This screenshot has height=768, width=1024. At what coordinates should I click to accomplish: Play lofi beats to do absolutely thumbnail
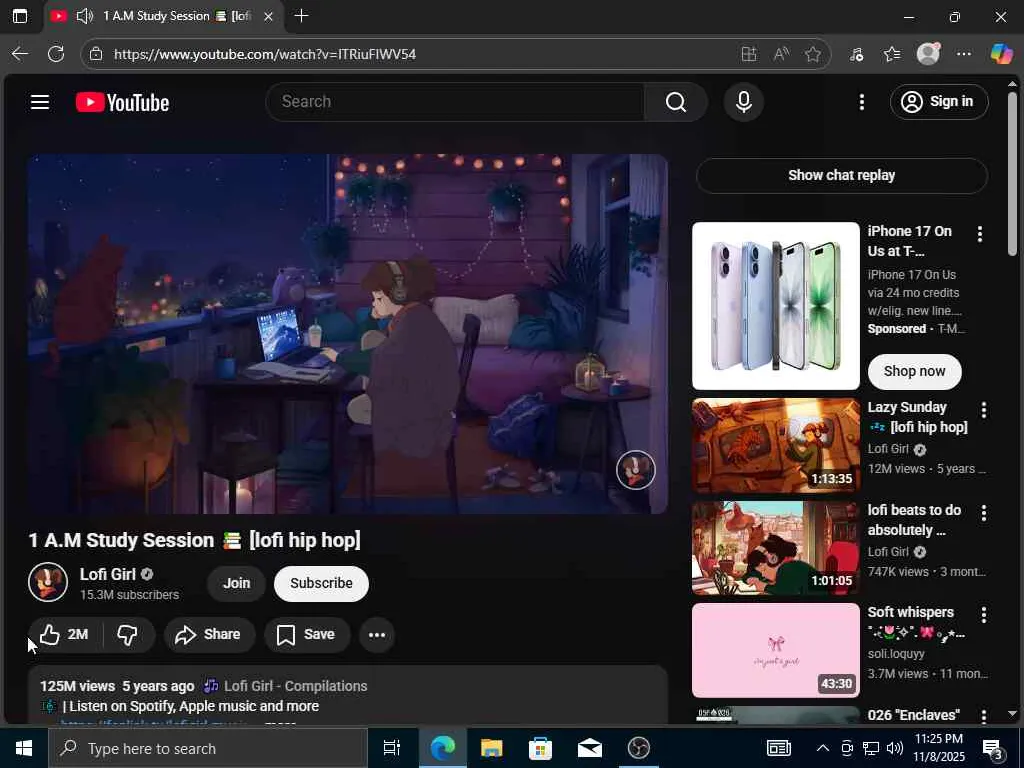776,548
